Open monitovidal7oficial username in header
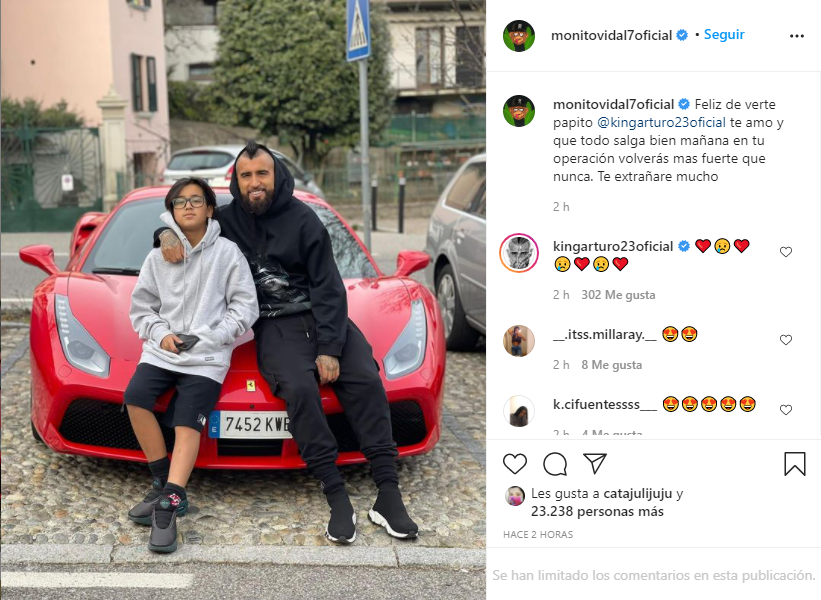 pos(612,35)
